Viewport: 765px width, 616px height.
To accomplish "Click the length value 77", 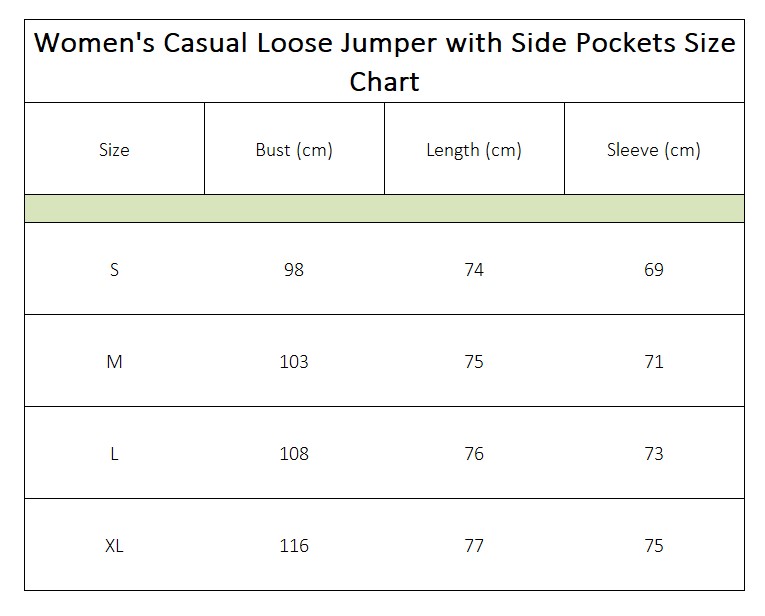I will [474, 545].
